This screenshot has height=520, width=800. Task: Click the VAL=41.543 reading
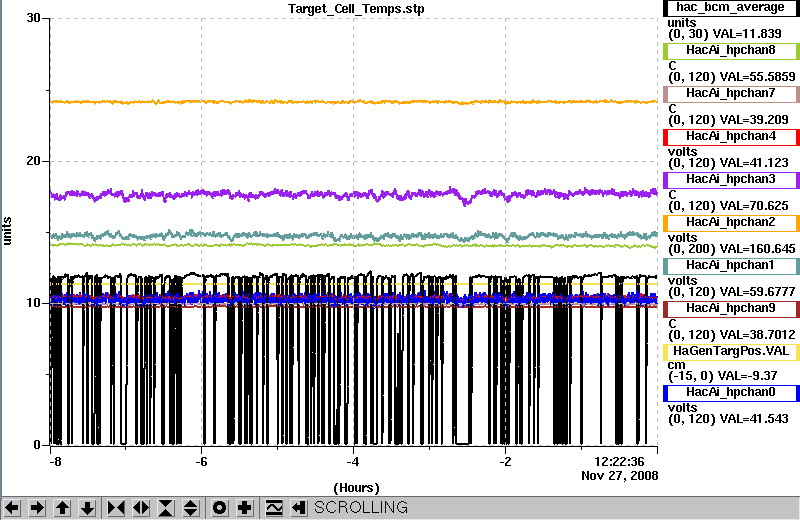(754, 419)
